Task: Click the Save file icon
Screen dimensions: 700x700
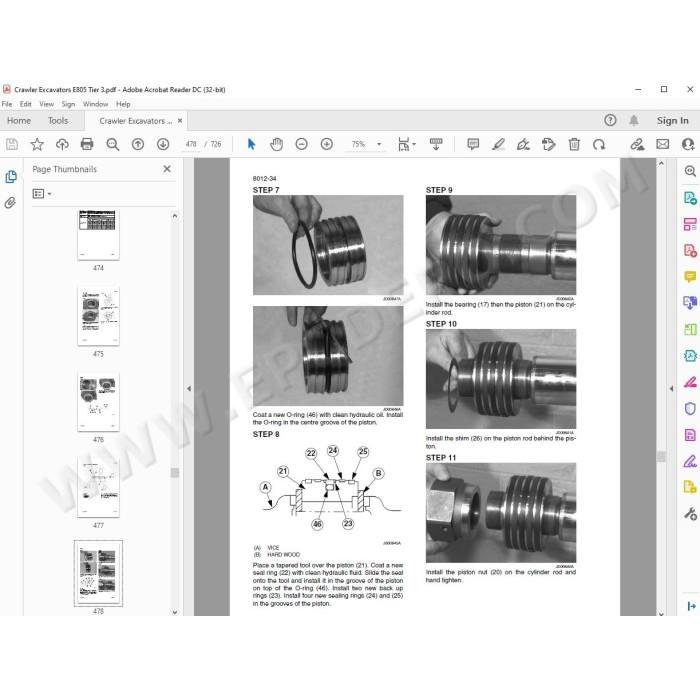Action: pos(12,144)
